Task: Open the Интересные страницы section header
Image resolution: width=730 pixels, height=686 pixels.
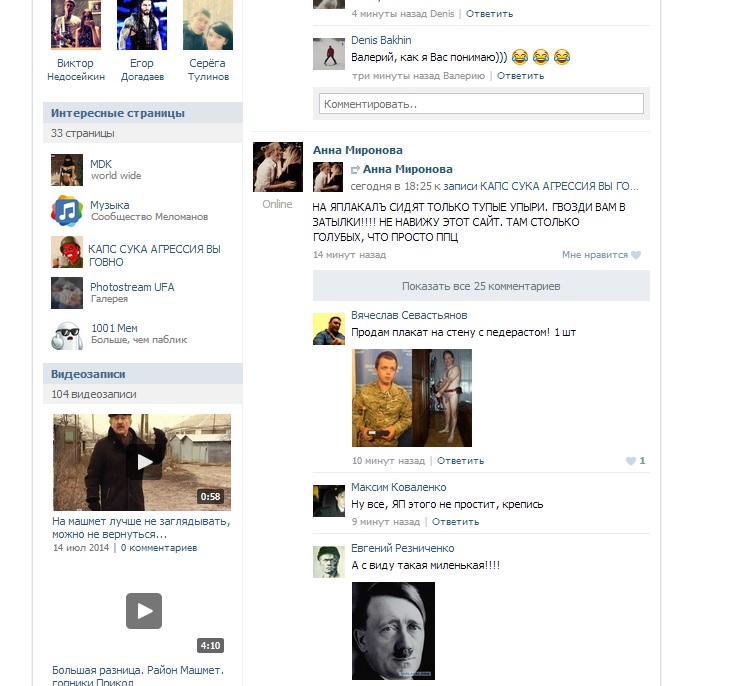Action: 142,113
